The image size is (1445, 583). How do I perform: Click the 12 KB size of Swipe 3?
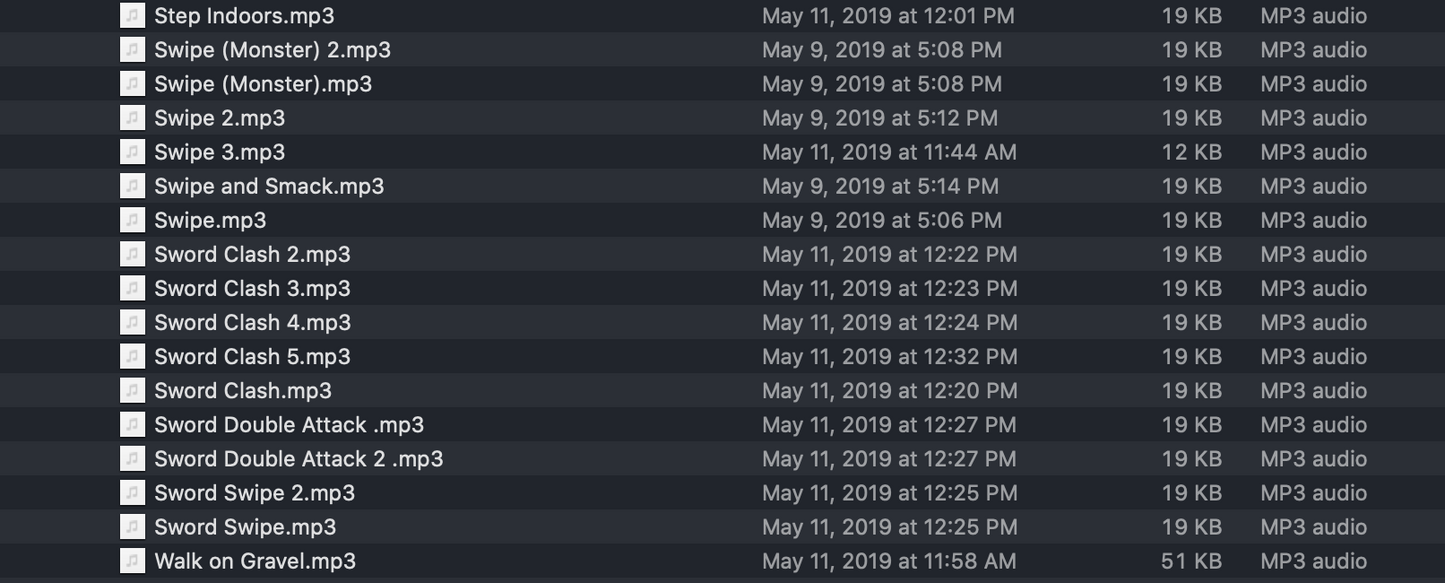[1191, 152]
